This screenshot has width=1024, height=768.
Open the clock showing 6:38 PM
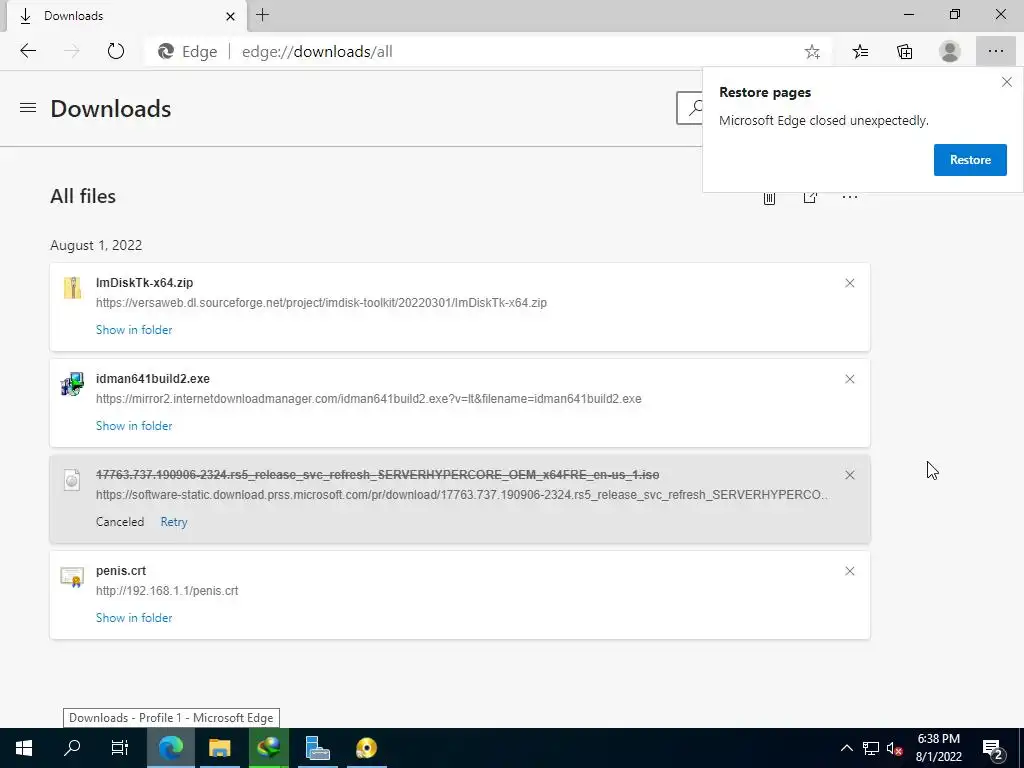pyautogui.click(x=938, y=748)
